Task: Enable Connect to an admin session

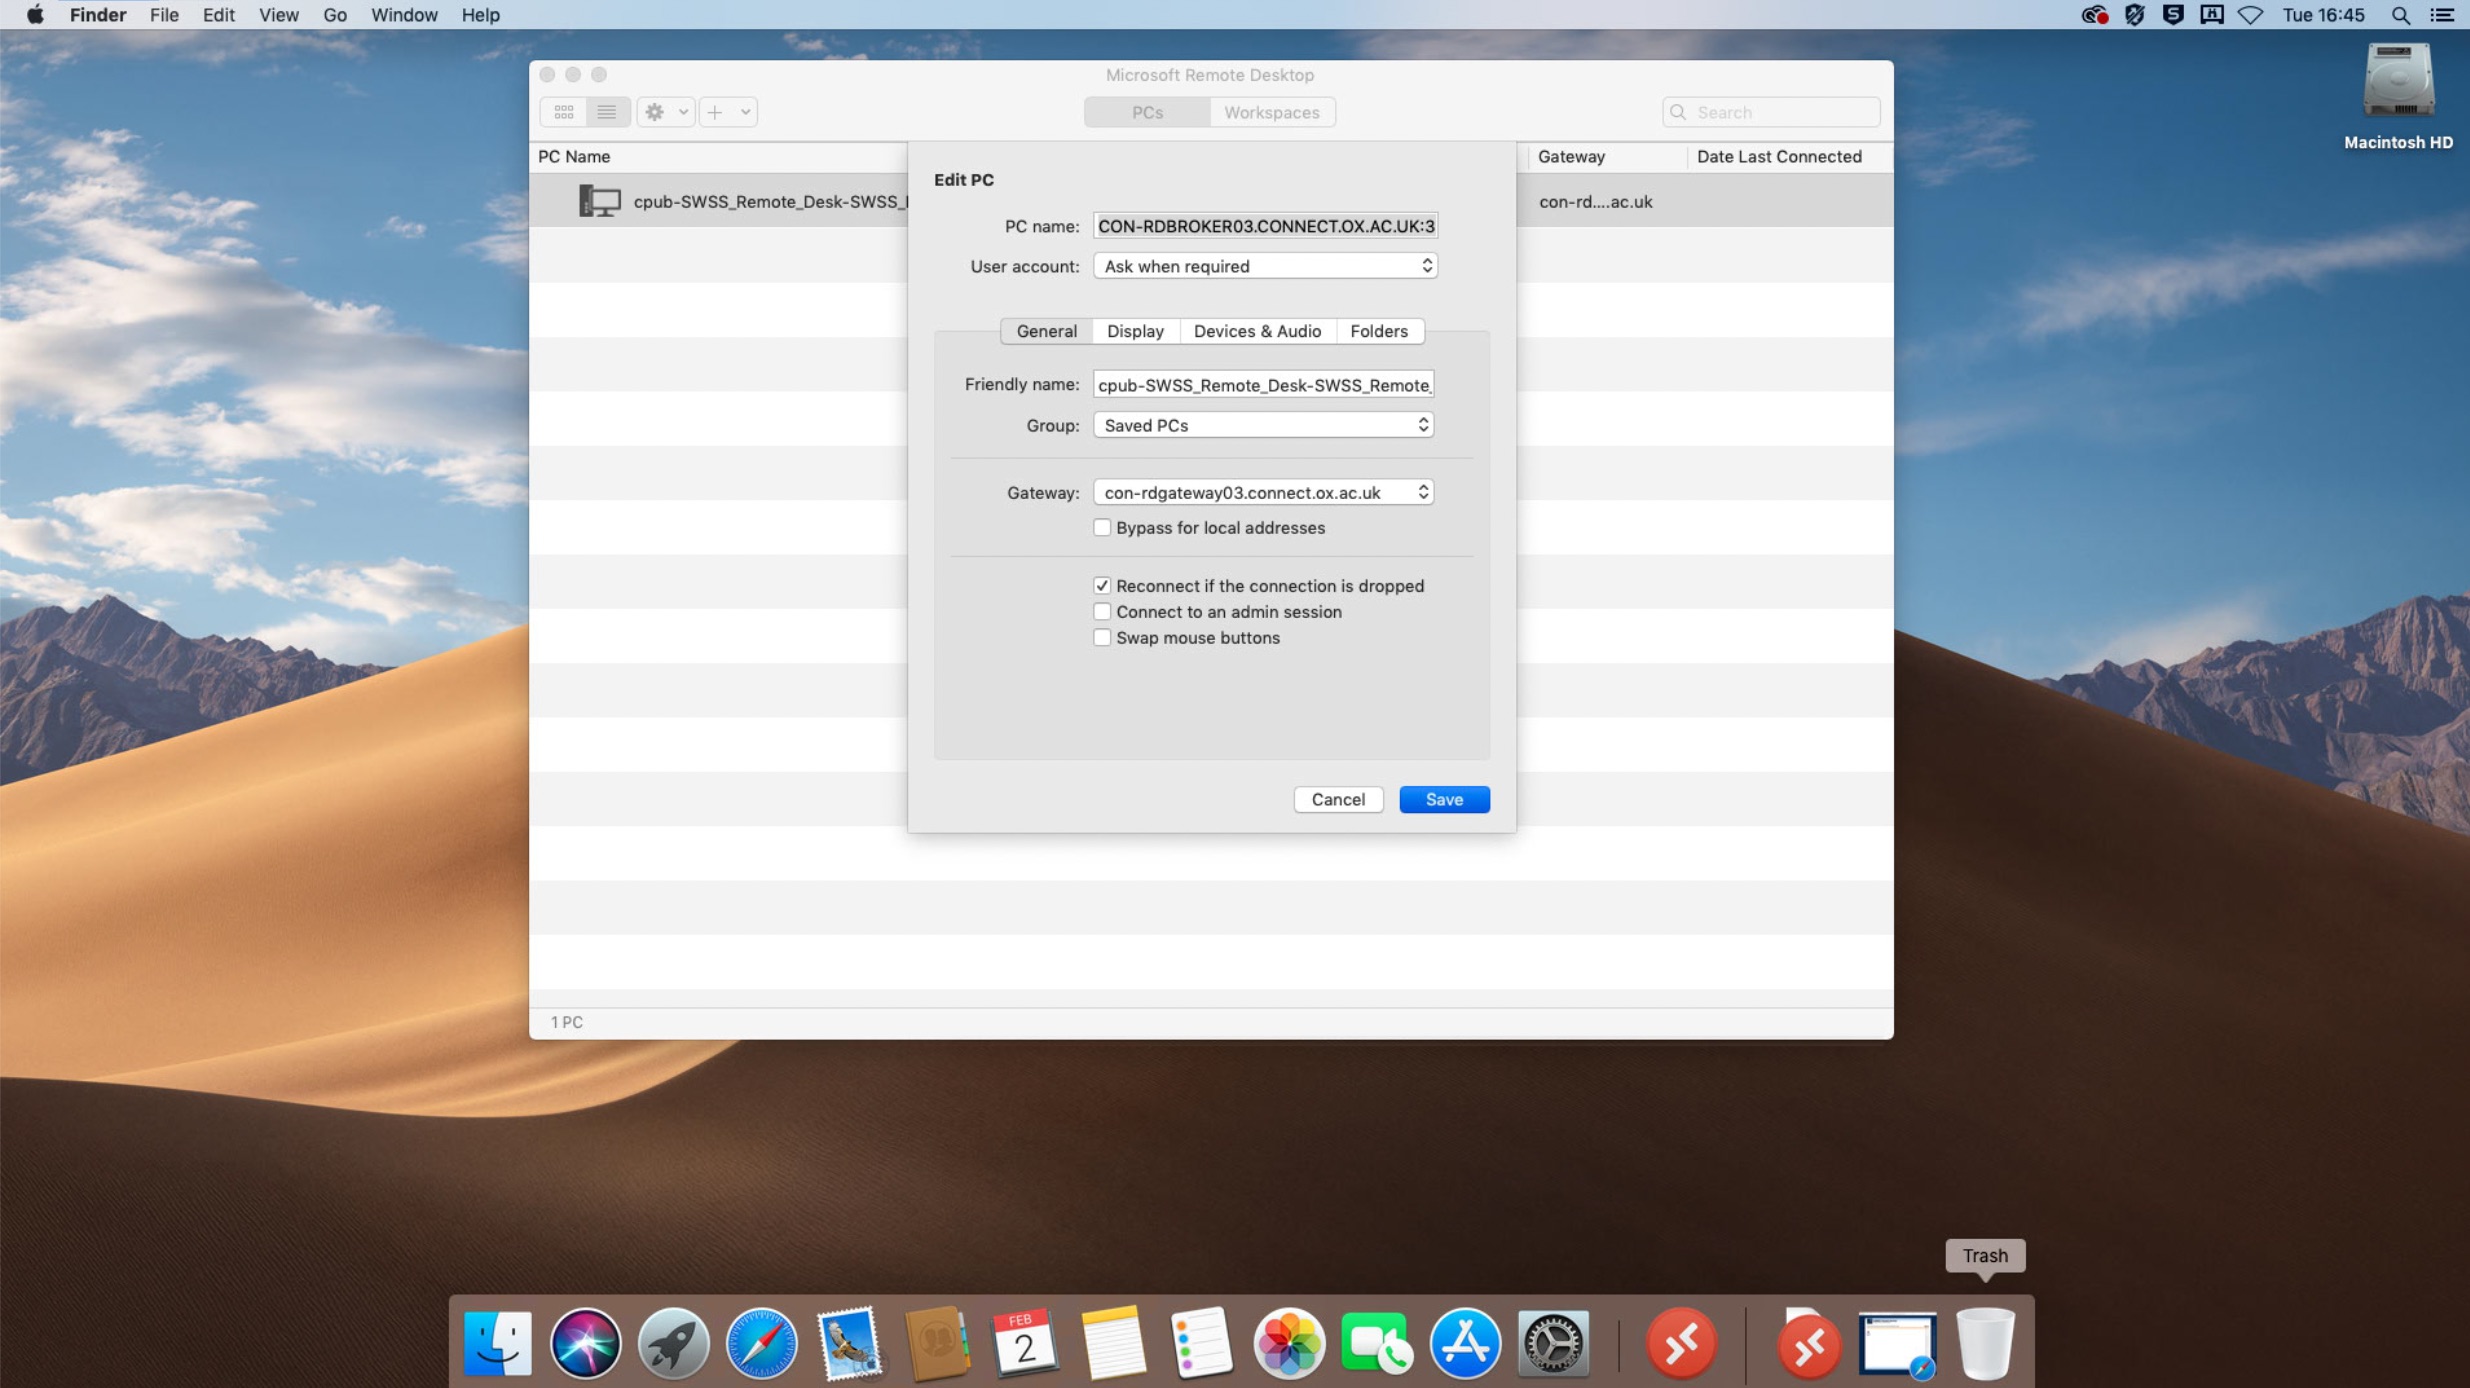Action: click(1102, 612)
